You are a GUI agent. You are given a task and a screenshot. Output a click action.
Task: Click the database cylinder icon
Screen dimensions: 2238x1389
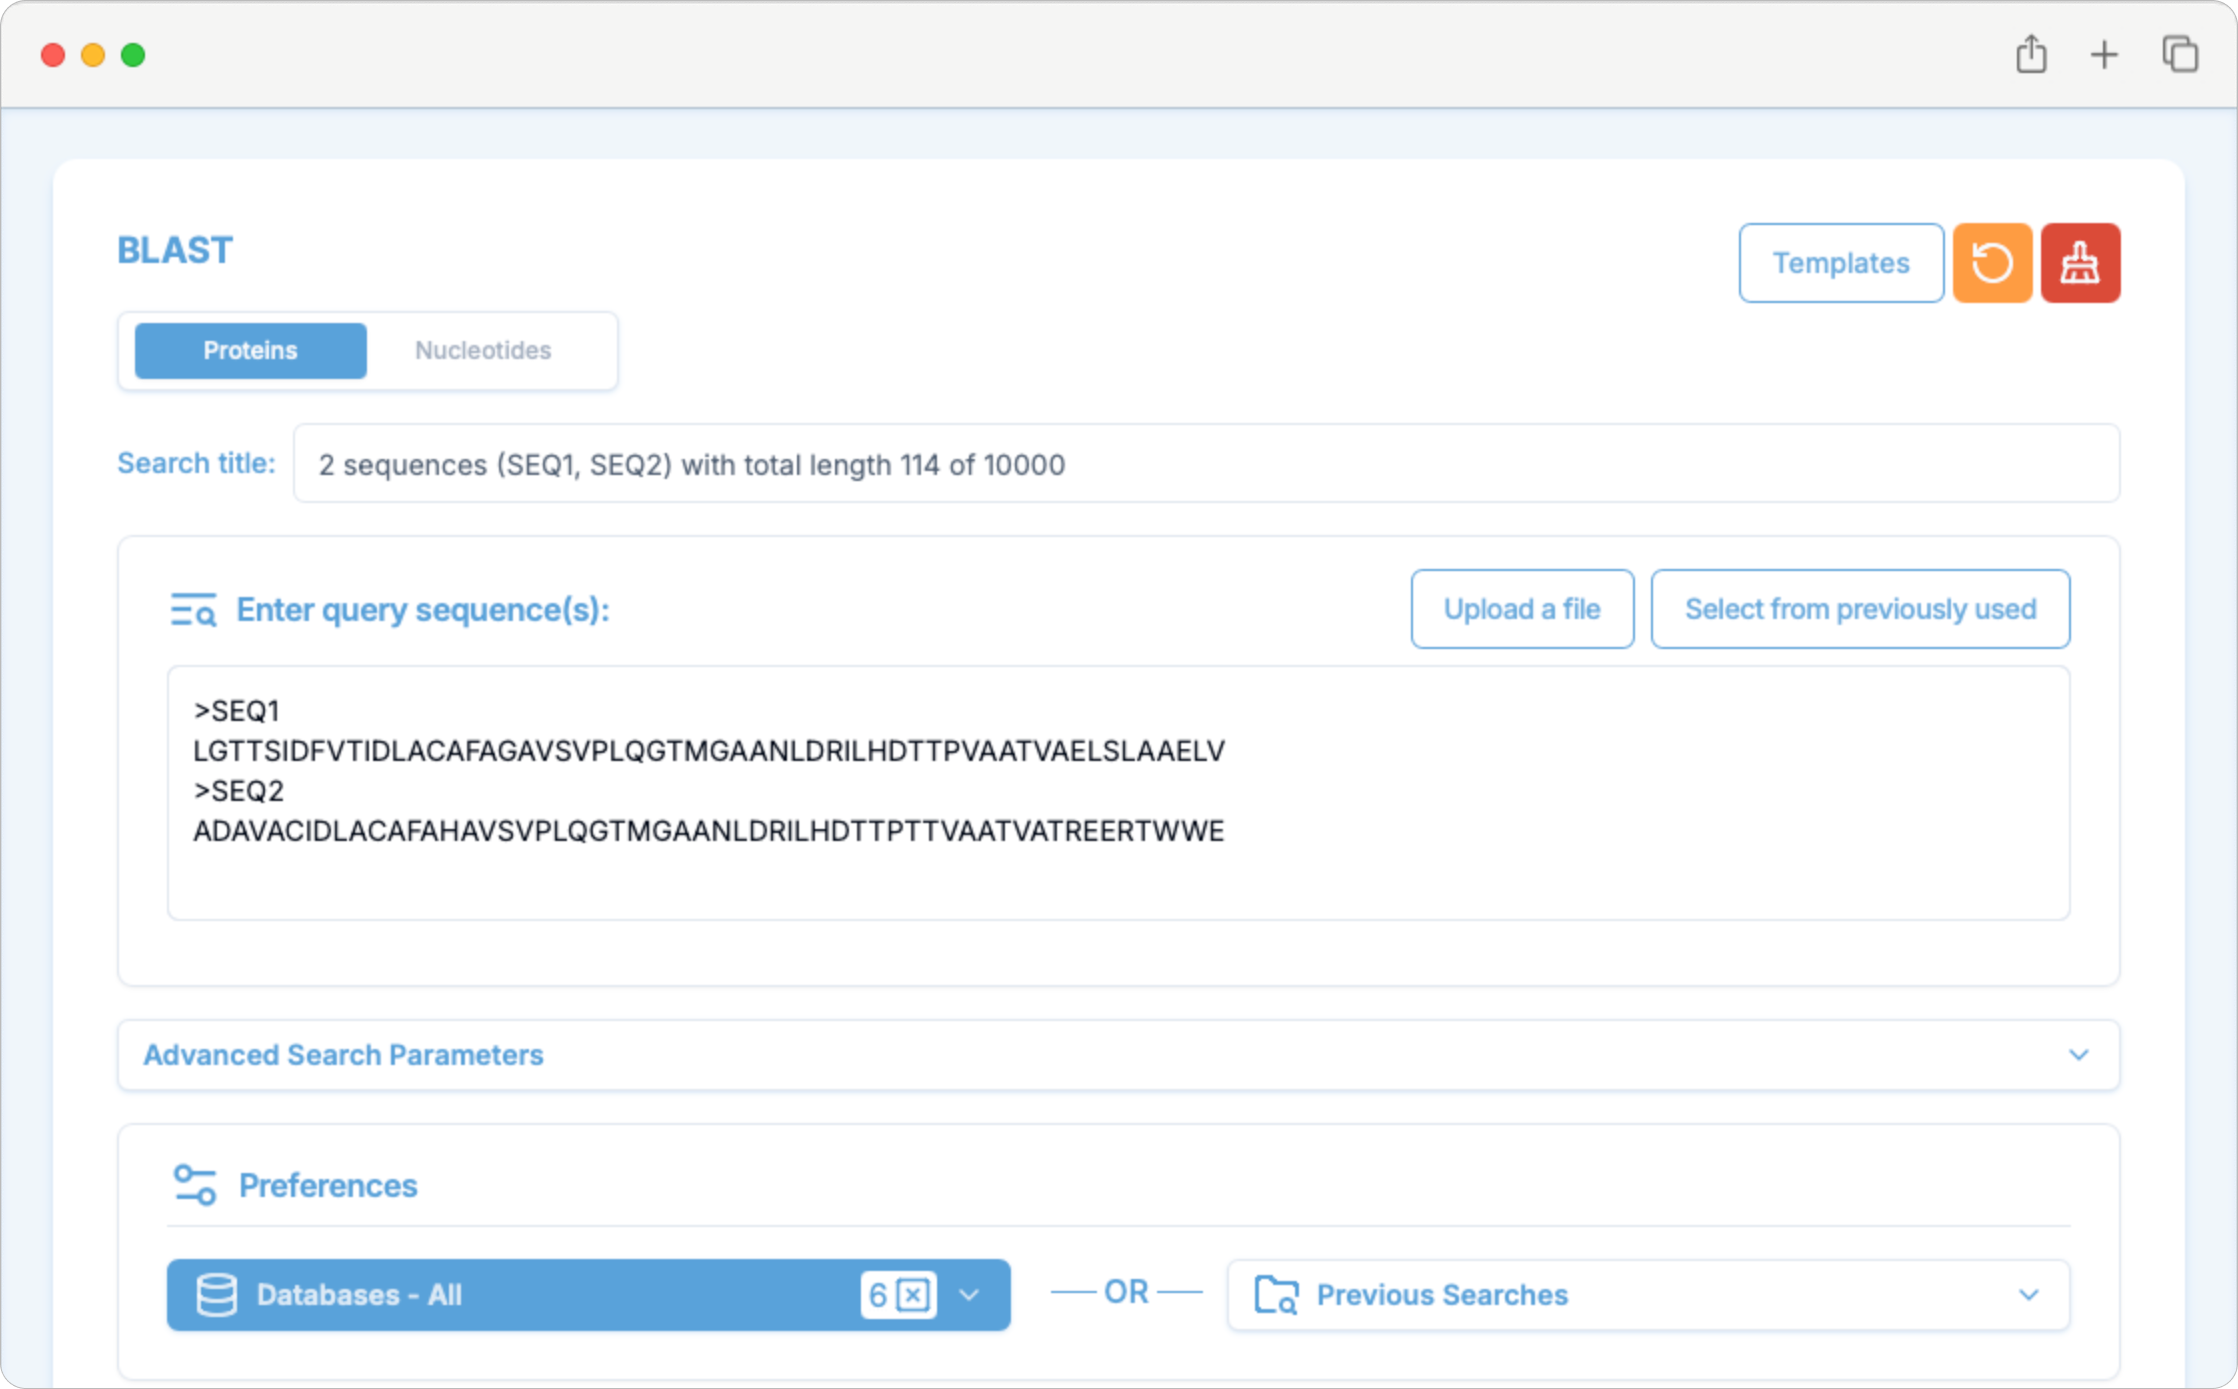pos(216,1295)
